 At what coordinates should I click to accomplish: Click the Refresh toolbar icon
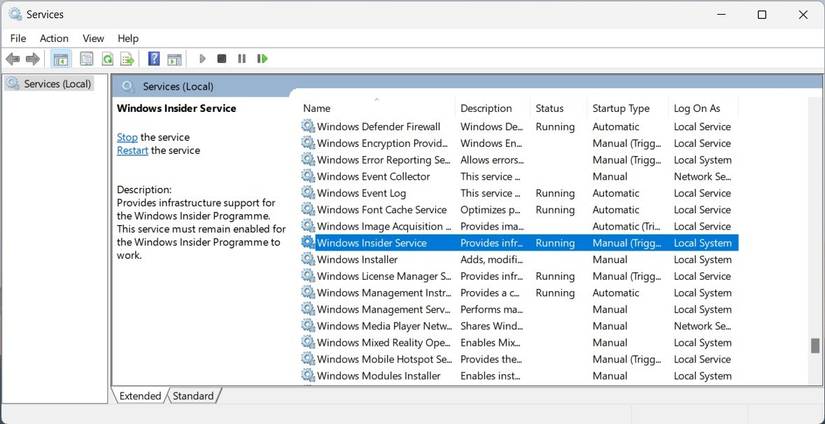[107, 59]
